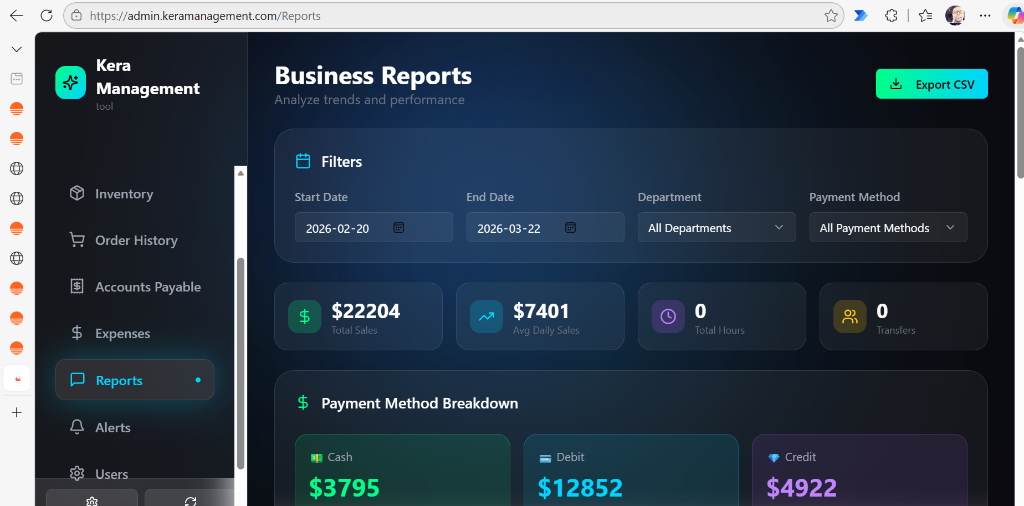This screenshot has width=1024, height=506.
Task: Click the $3795 Cash amount
Action: point(344,487)
